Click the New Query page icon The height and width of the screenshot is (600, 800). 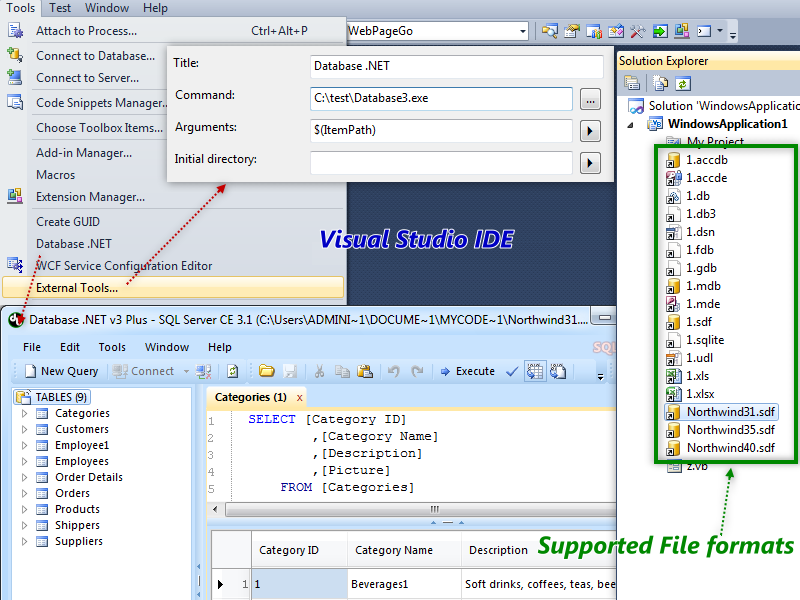[31, 371]
